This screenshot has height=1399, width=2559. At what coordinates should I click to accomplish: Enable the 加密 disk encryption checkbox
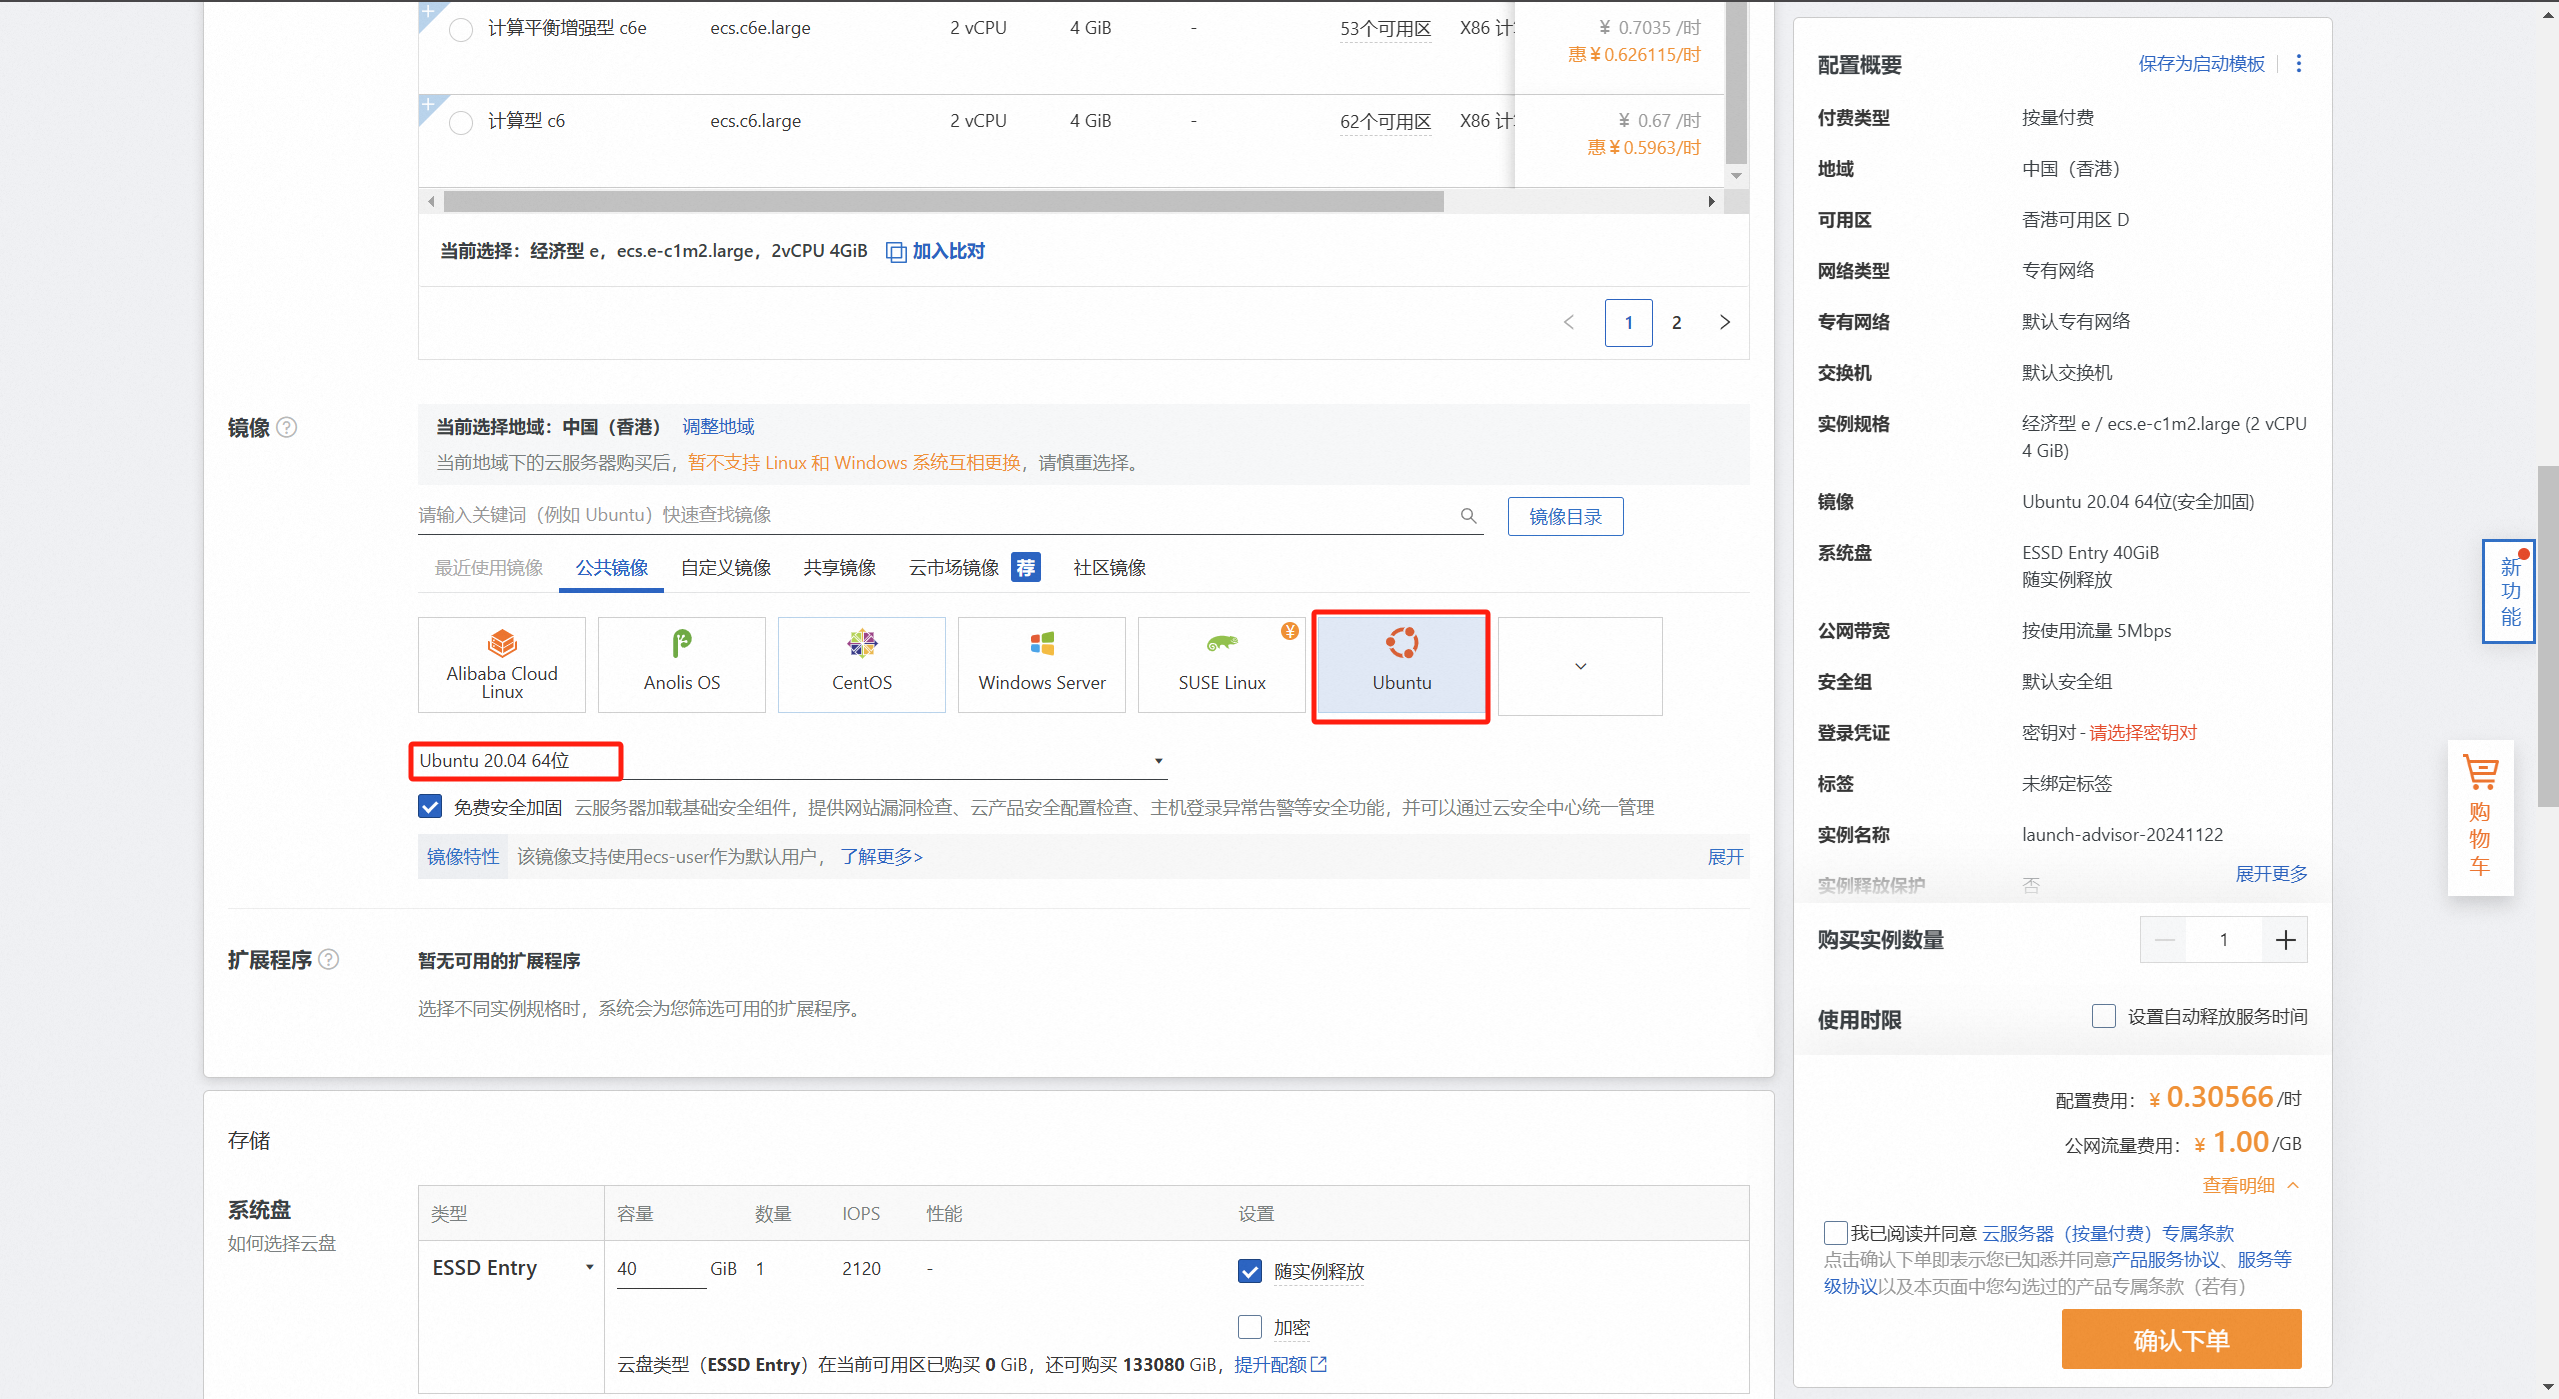(x=1250, y=1327)
